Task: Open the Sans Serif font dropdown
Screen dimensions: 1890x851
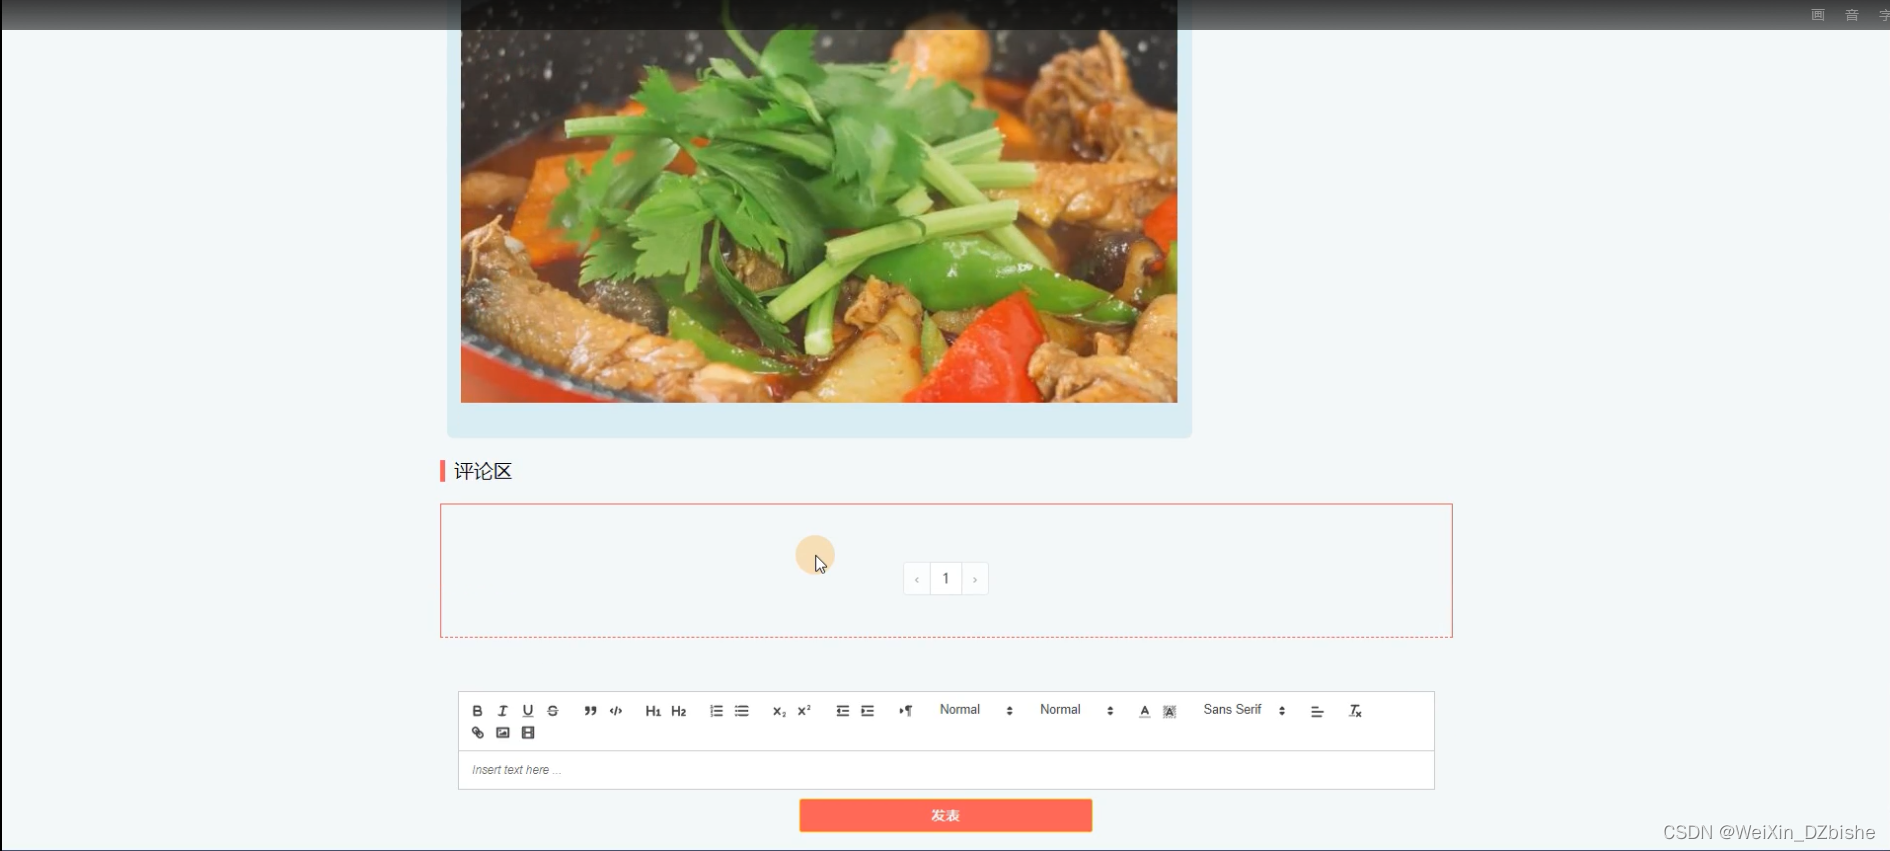Action: click(1244, 710)
